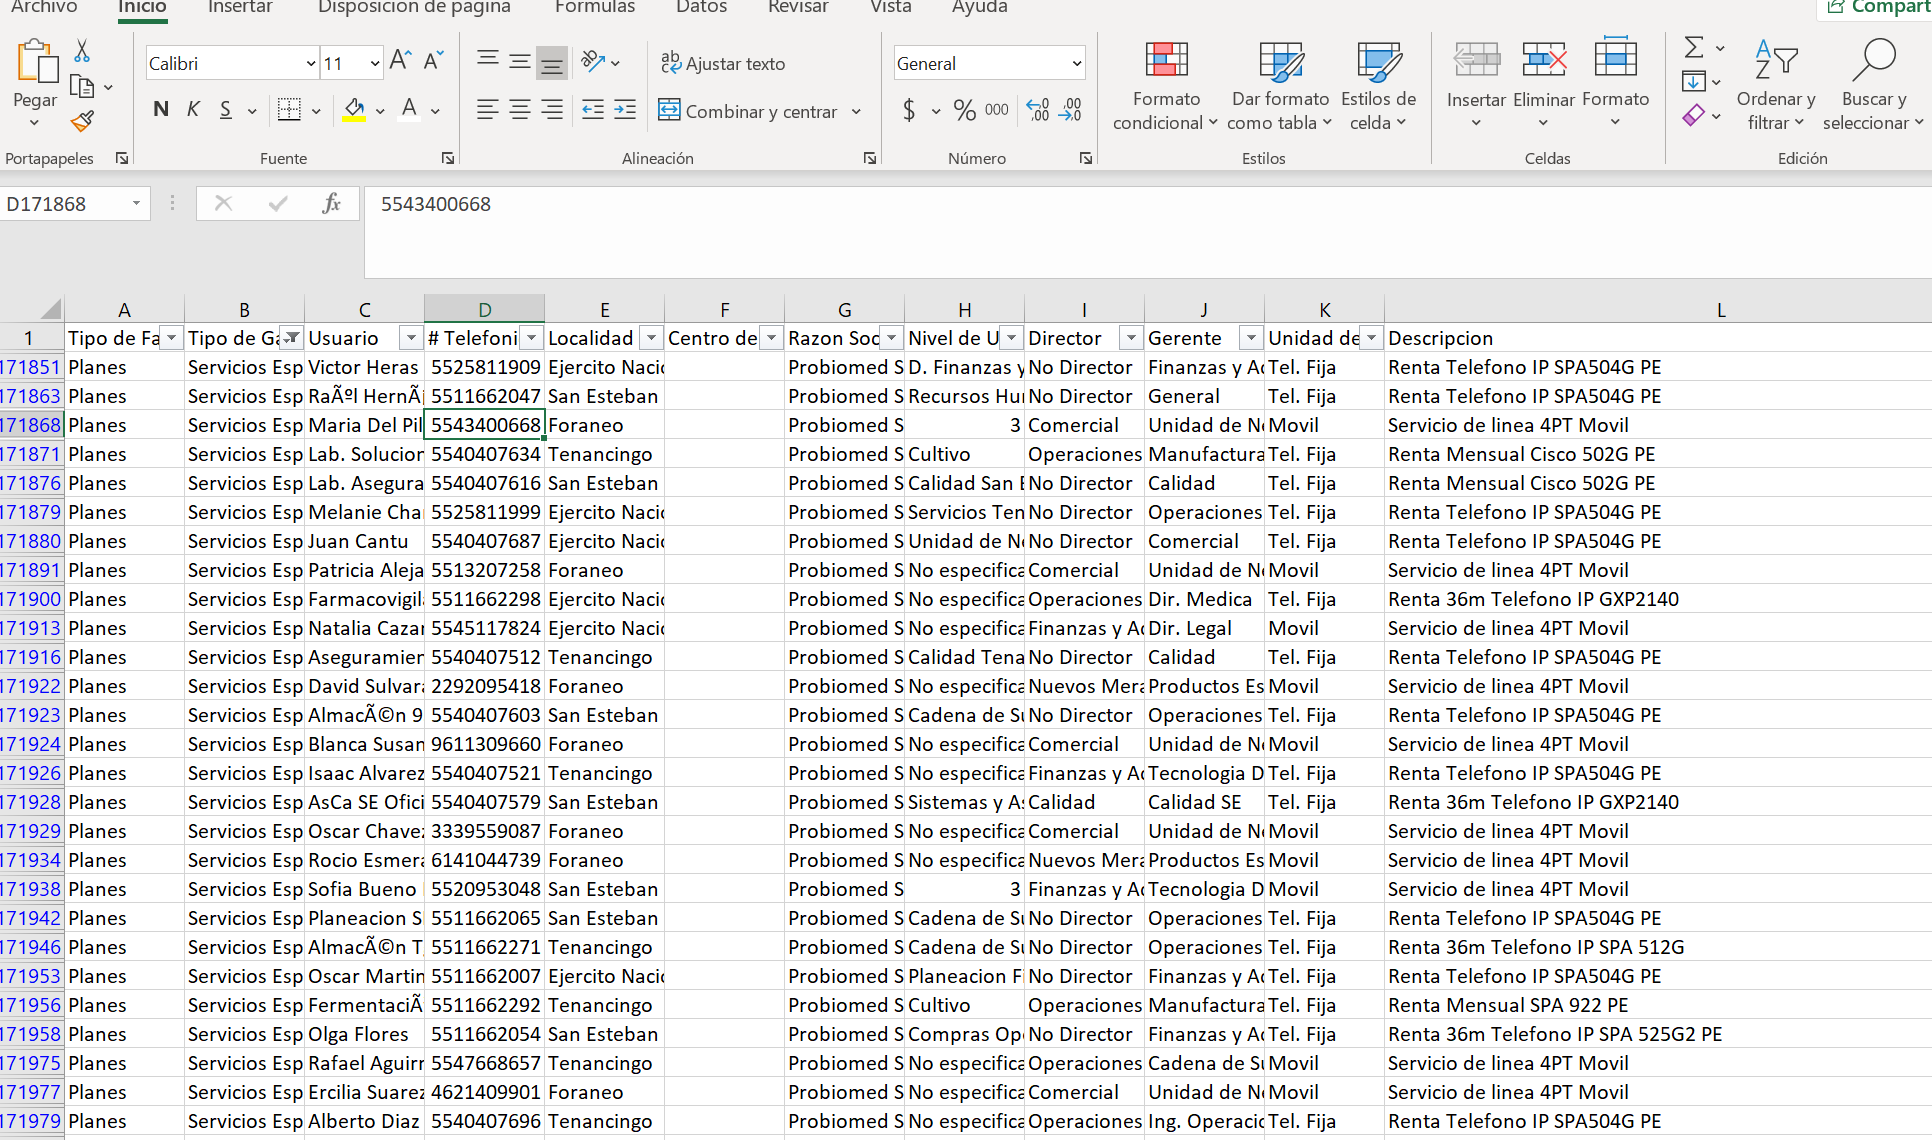The image size is (1932, 1140).
Task: Expand the General number format dropdown
Action: (1076, 64)
